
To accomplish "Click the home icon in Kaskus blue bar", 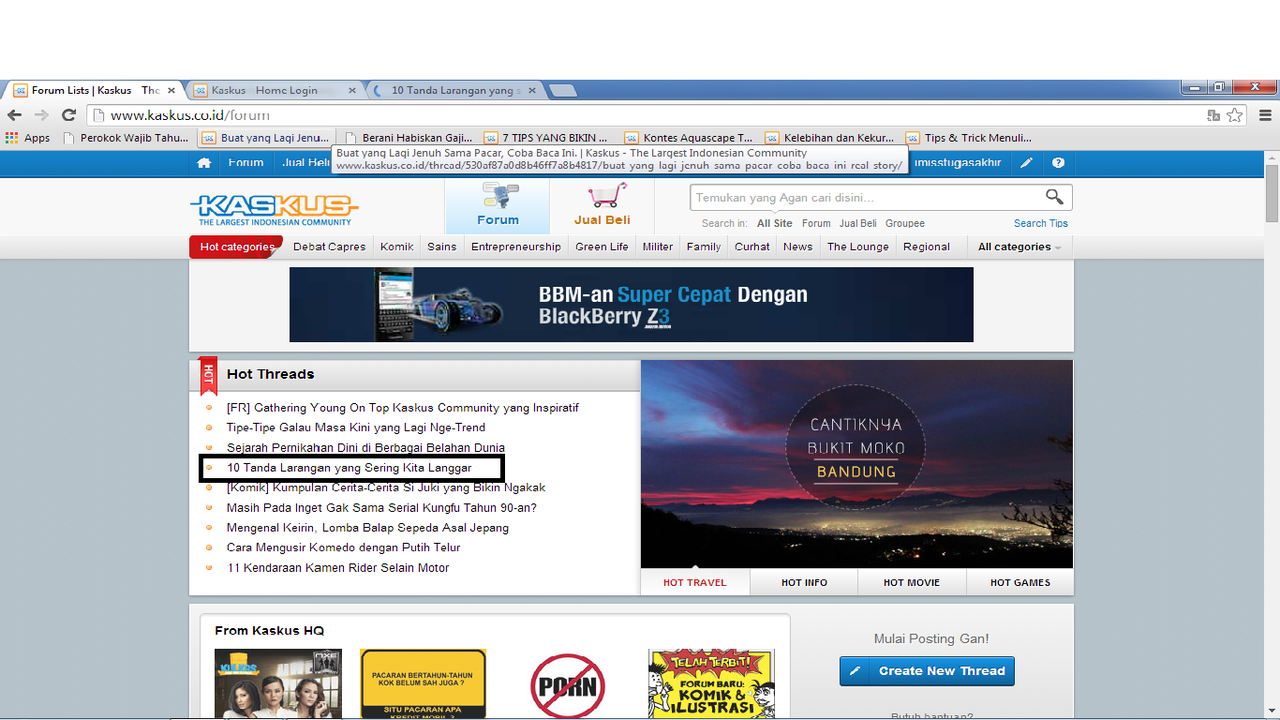I will 204,163.
